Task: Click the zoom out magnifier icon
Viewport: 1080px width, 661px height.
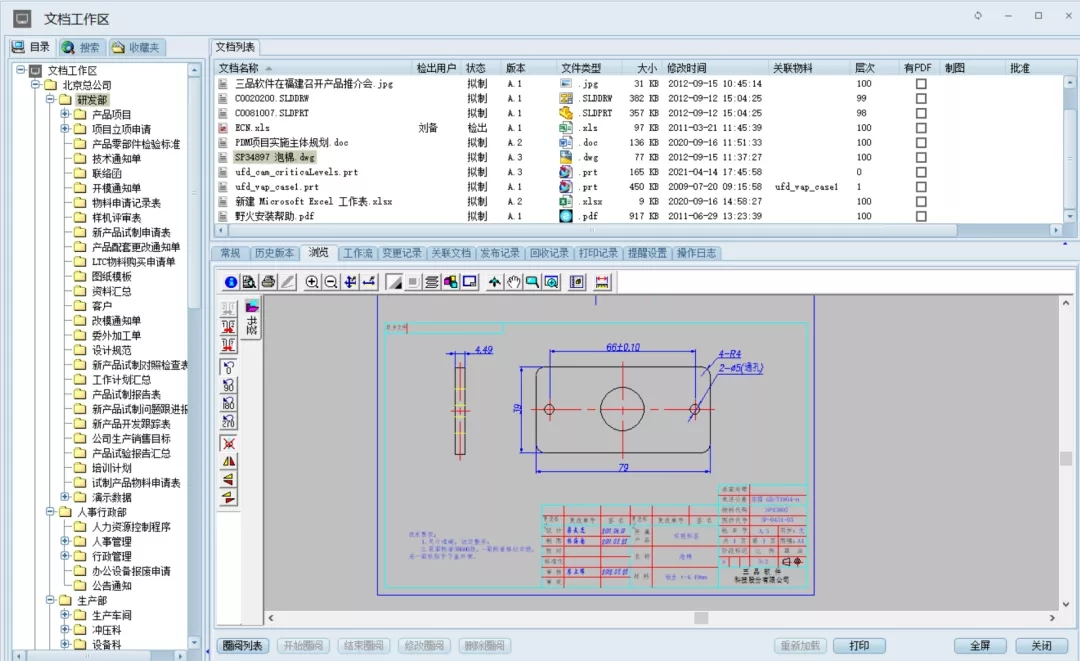Action: (330, 283)
